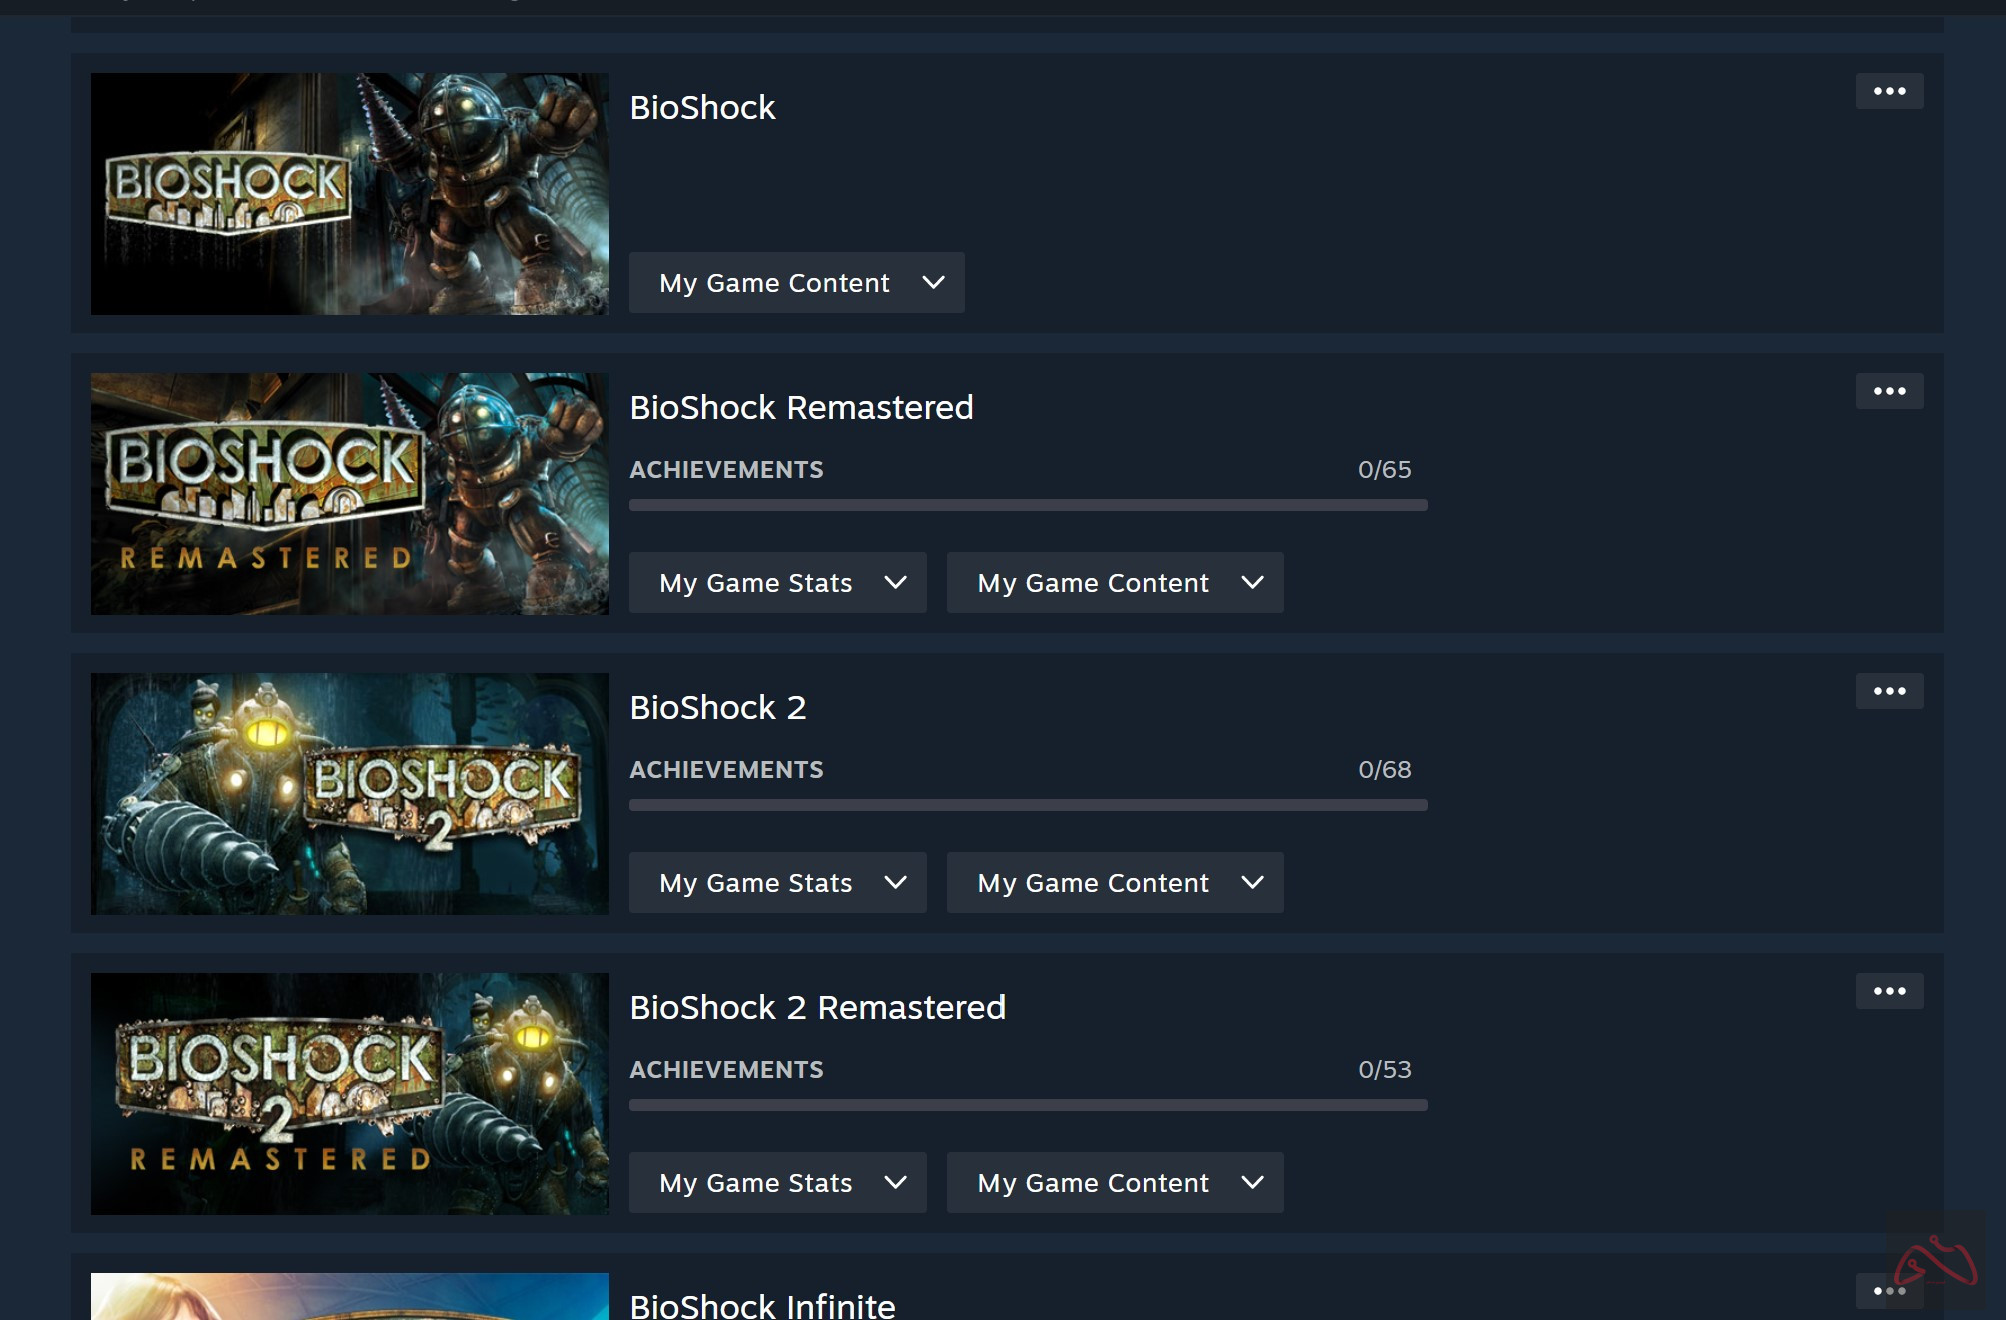2006x1320 pixels.
Task: Expand My Game Content for BioShock 2
Action: [x=1114, y=883]
